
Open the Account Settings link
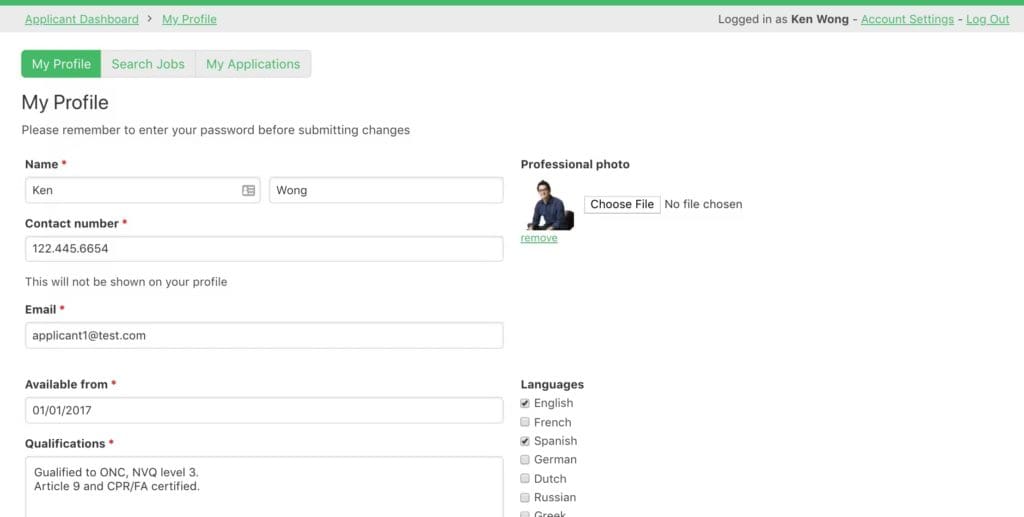point(907,19)
